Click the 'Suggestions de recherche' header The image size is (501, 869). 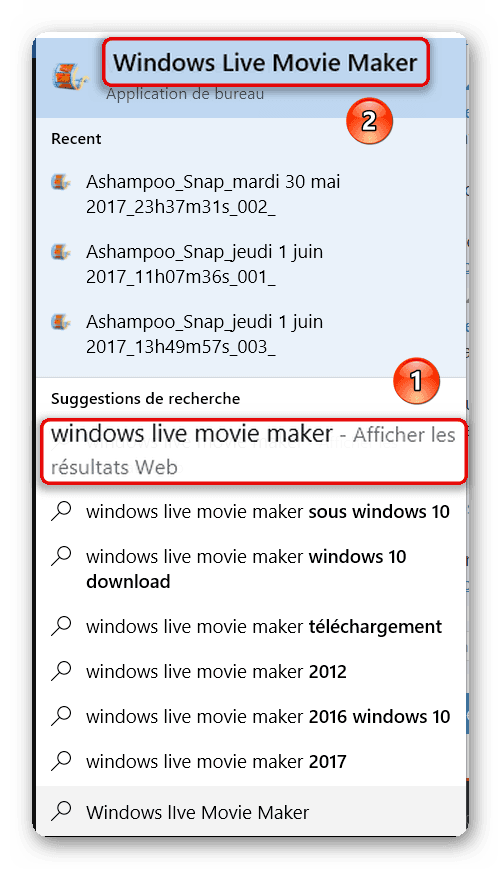pos(145,398)
